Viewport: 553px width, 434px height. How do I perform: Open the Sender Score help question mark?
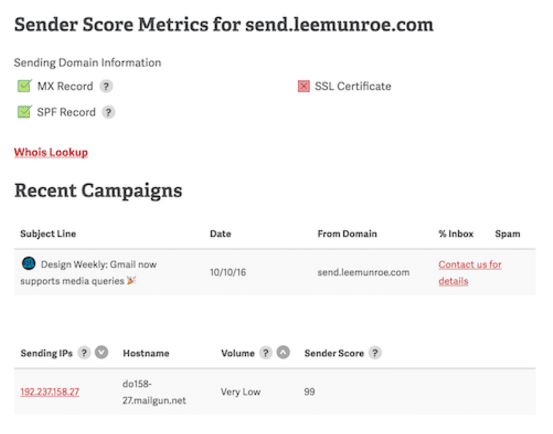375,353
